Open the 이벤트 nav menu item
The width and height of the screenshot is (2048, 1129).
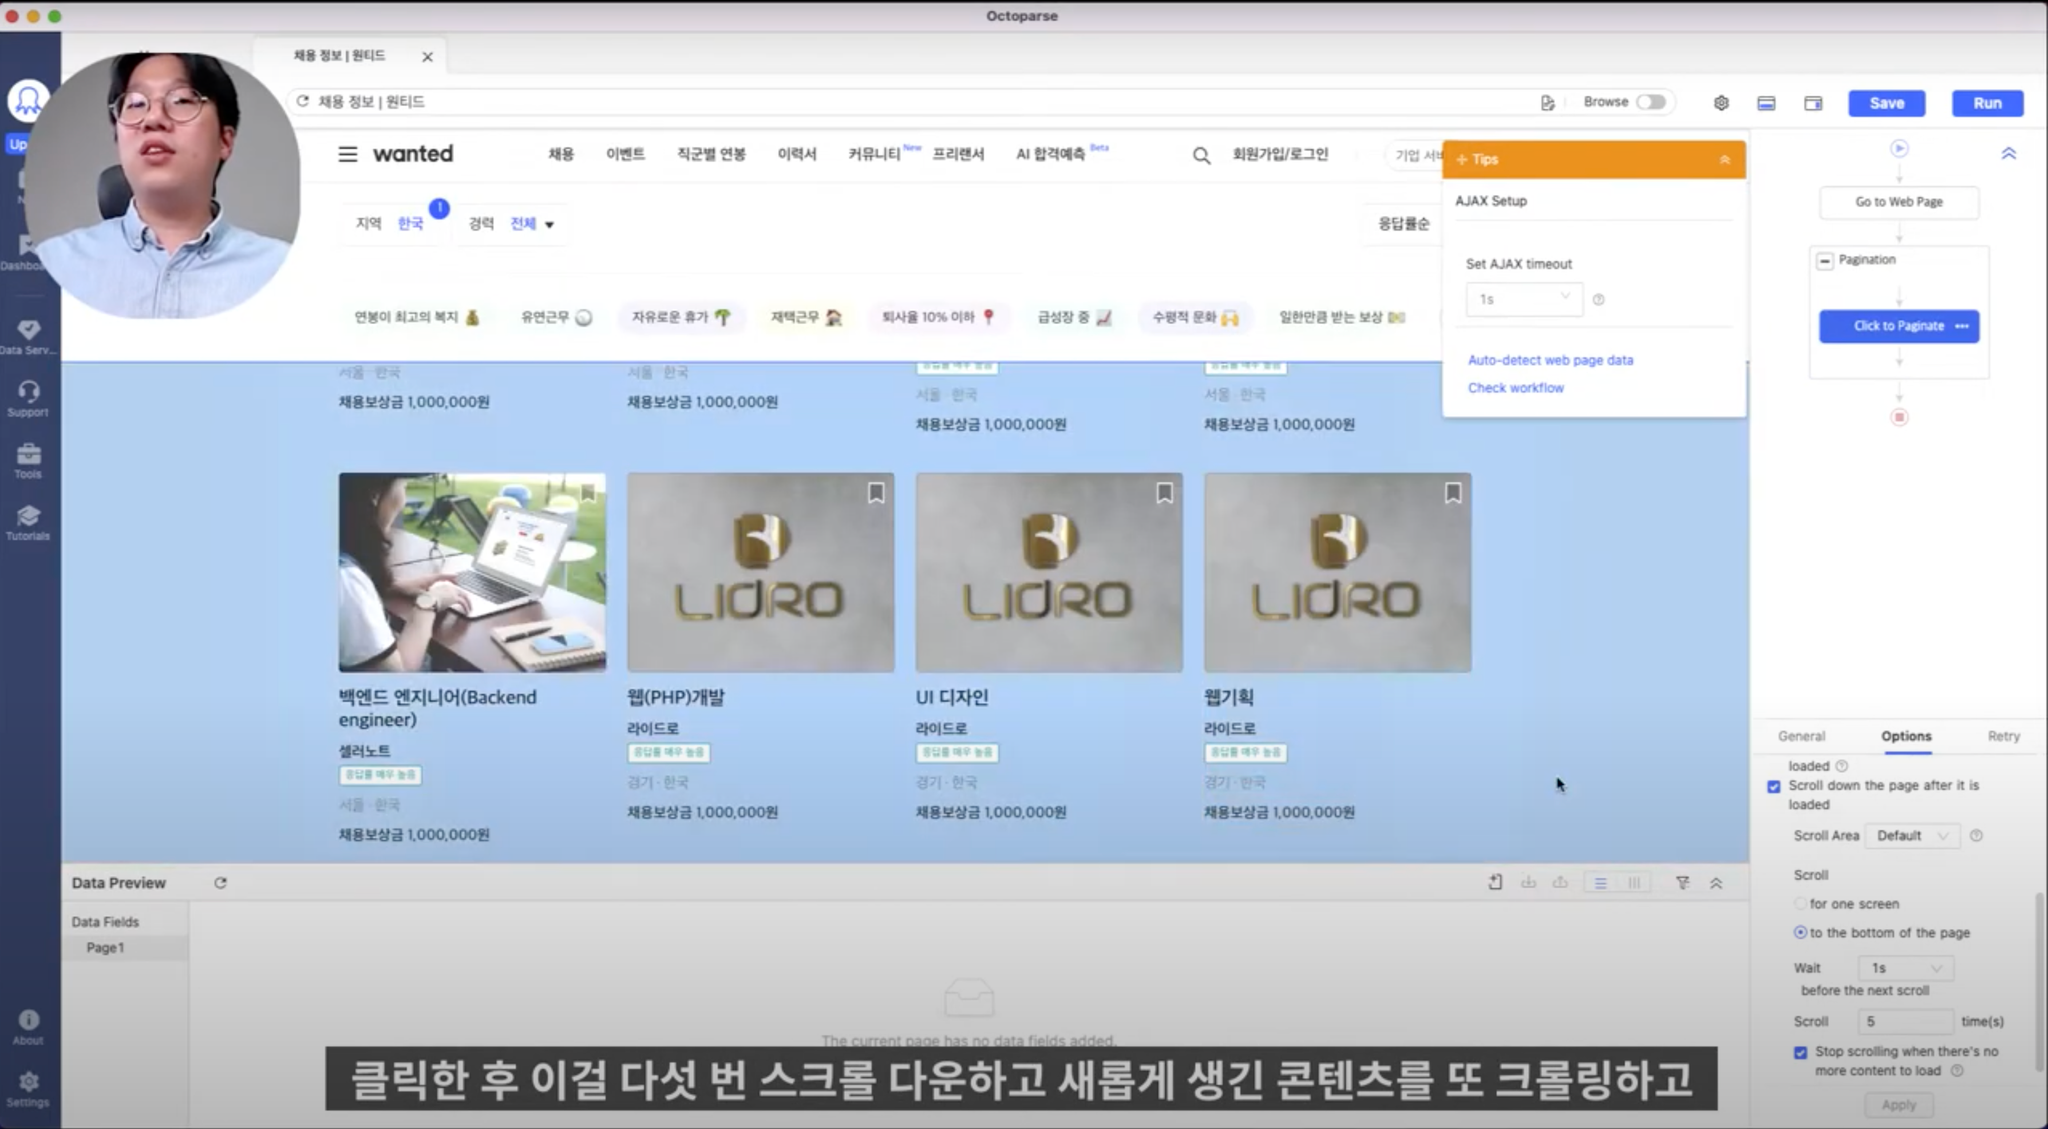click(625, 154)
